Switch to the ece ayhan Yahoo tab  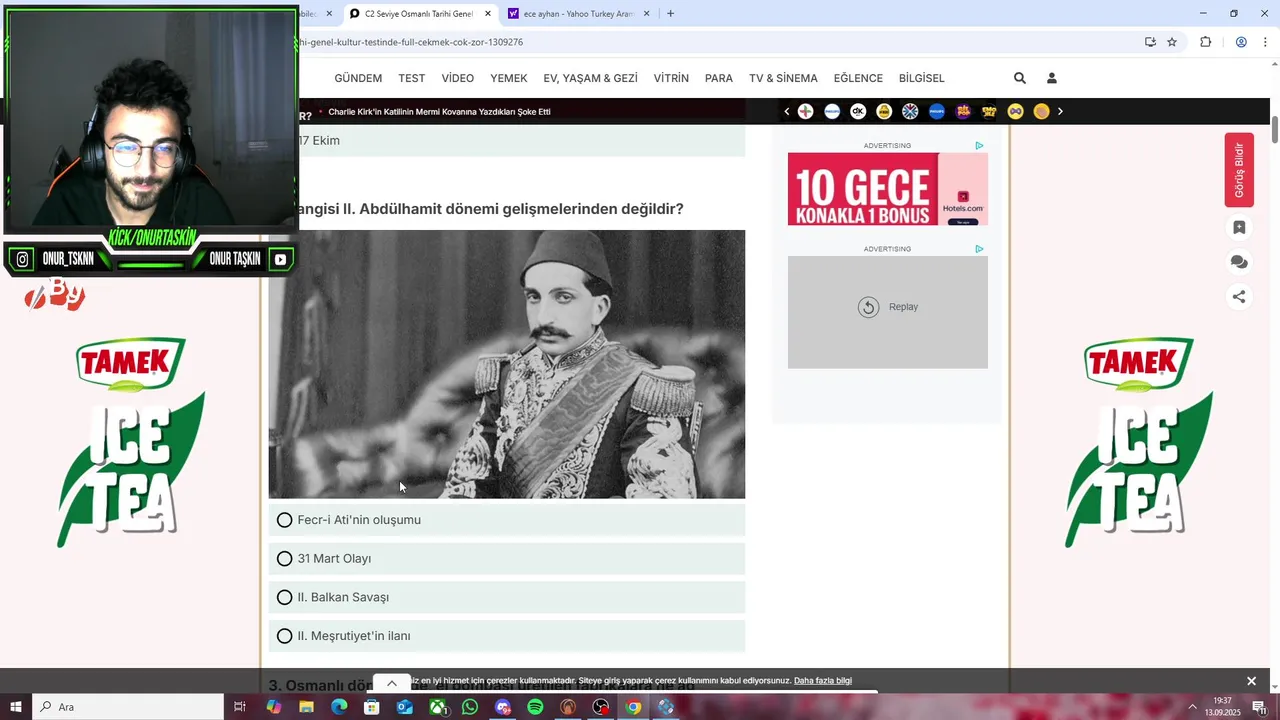click(x=578, y=14)
